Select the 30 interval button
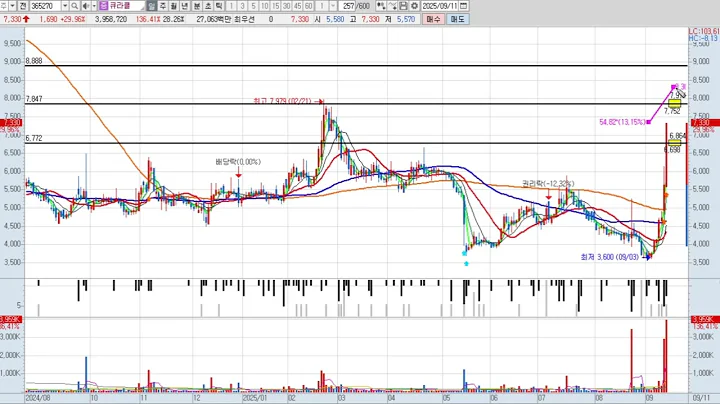 287,6
